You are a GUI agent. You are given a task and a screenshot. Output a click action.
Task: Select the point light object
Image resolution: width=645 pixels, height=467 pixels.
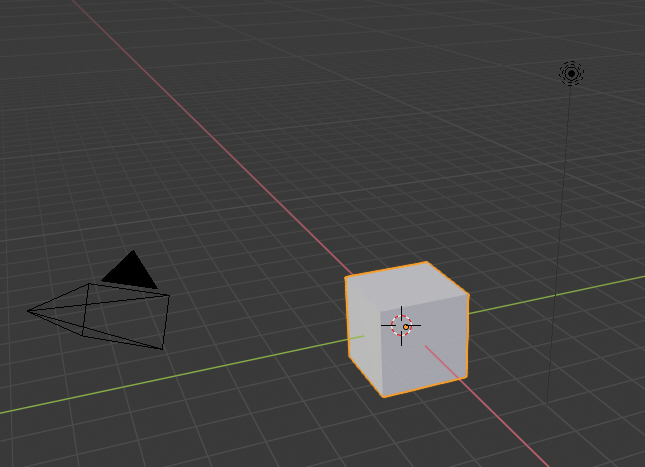click(x=571, y=74)
